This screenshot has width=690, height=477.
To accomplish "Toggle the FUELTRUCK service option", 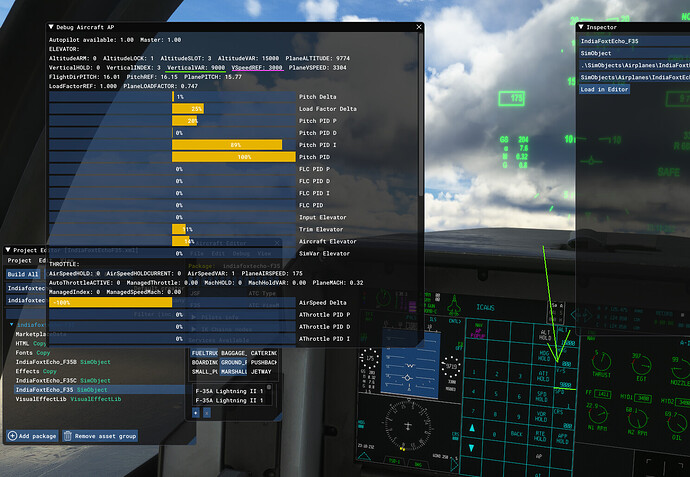I will [205, 353].
